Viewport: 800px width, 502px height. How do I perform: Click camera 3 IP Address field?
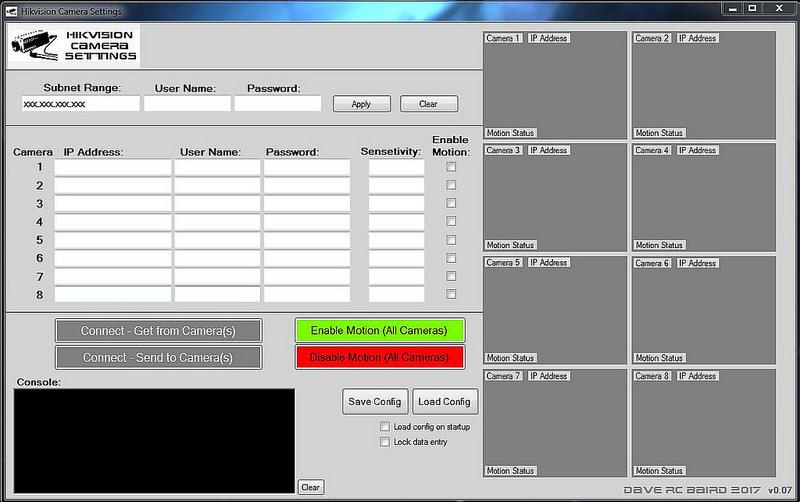pyautogui.click(x=113, y=204)
